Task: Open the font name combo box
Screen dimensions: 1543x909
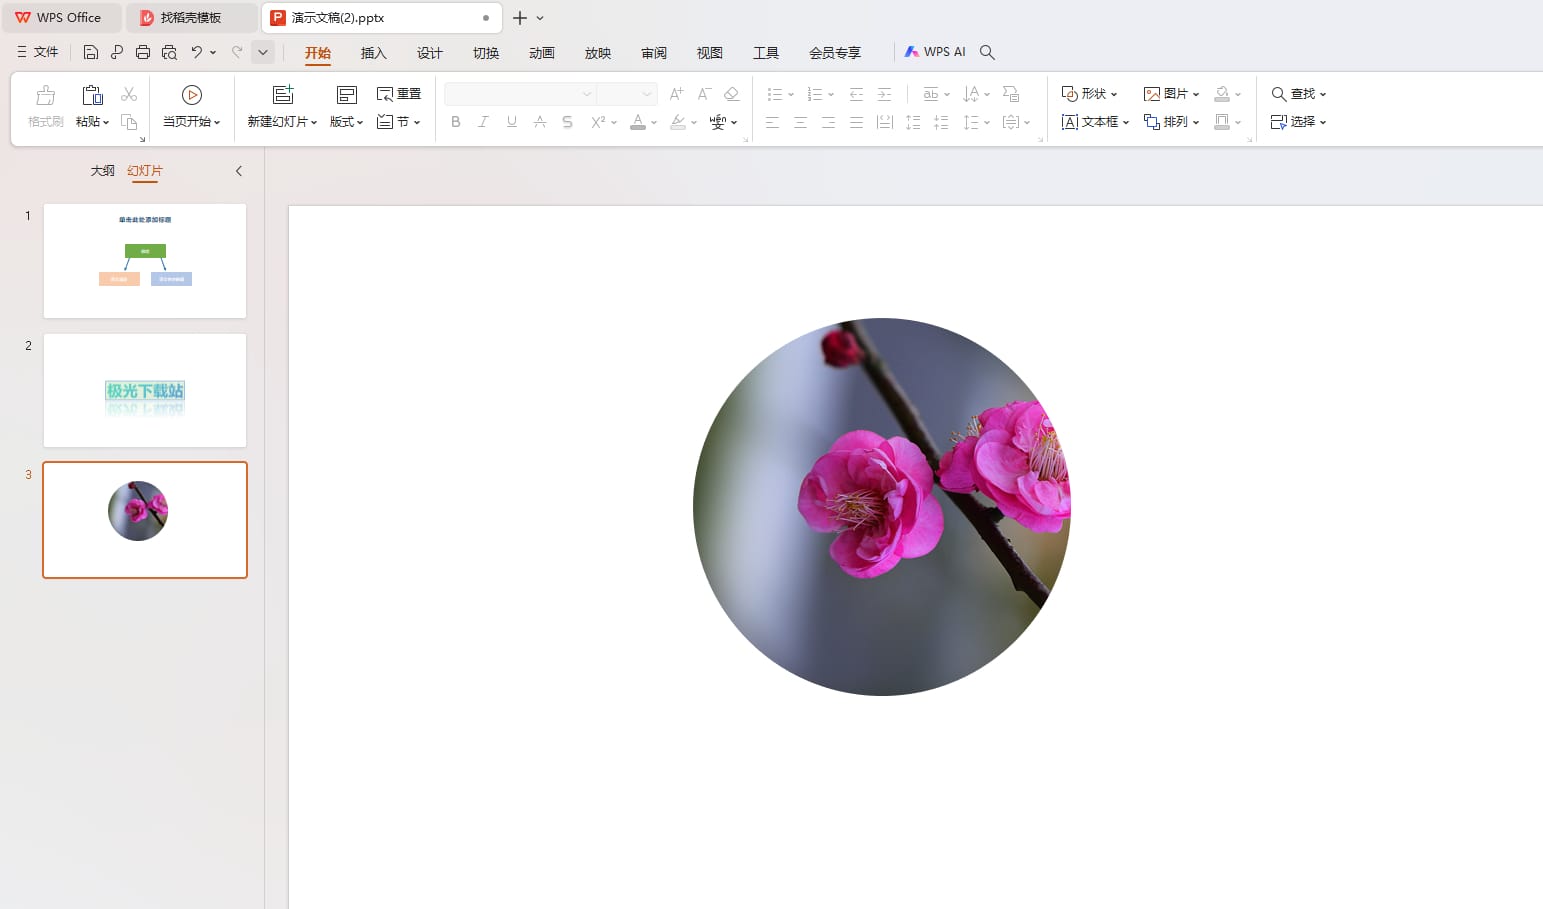Action: click(x=520, y=94)
